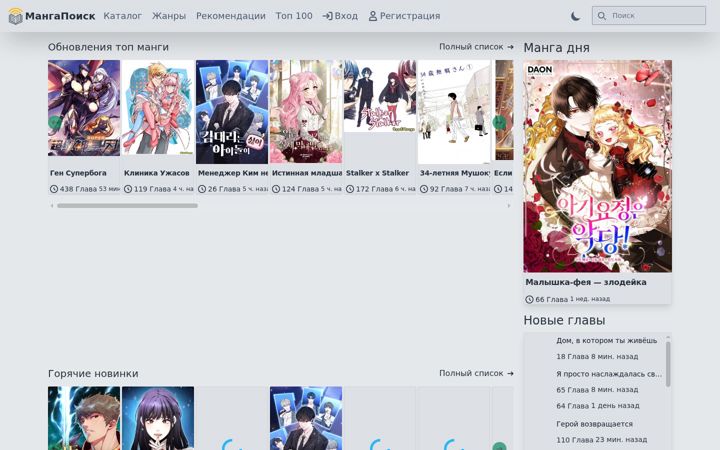The width and height of the screenshot is (720, 450).
Task: Click 438 Глава chapter link
Action: (78, 189)
